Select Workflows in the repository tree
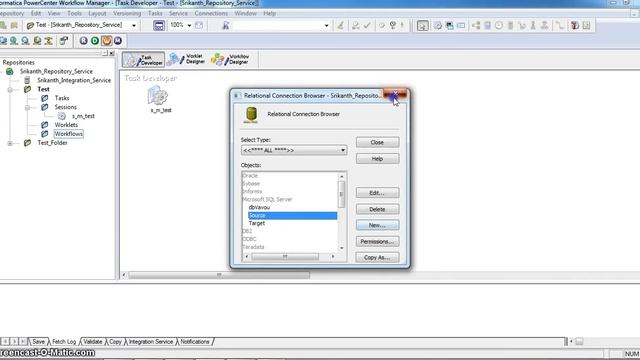 69,134
